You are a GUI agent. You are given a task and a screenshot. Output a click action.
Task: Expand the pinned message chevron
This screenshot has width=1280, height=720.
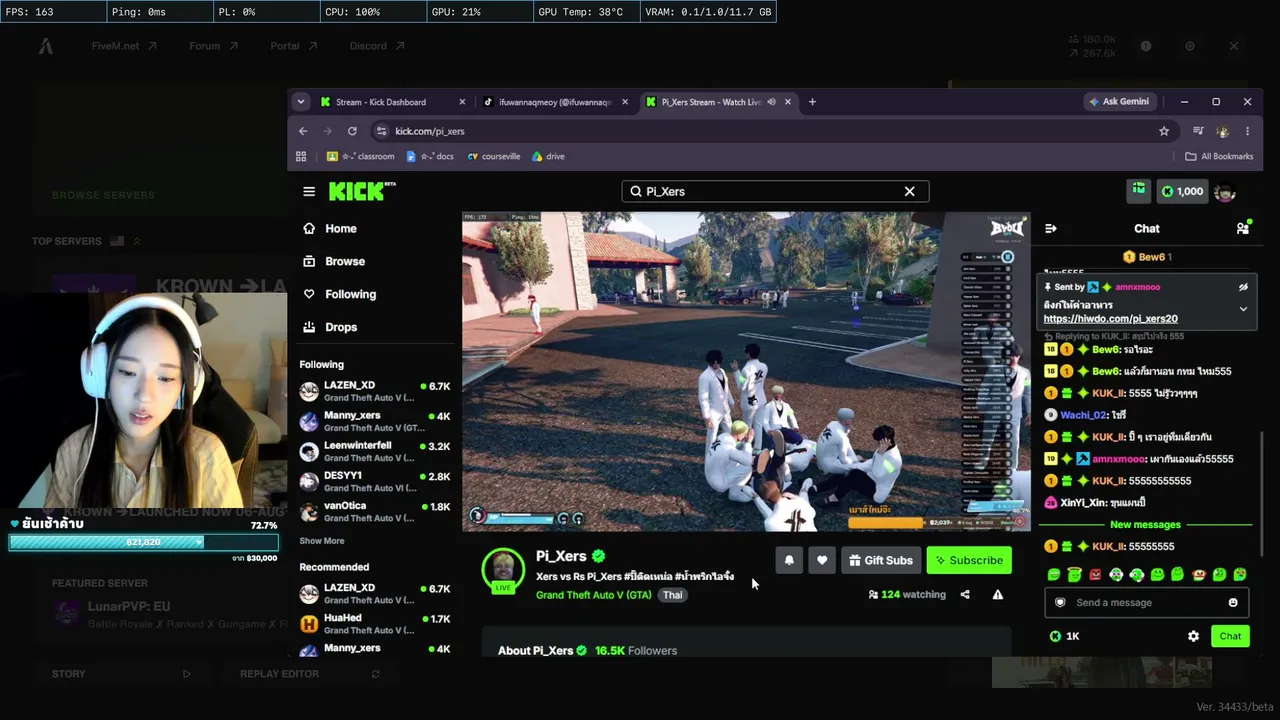click(1243, 310)
